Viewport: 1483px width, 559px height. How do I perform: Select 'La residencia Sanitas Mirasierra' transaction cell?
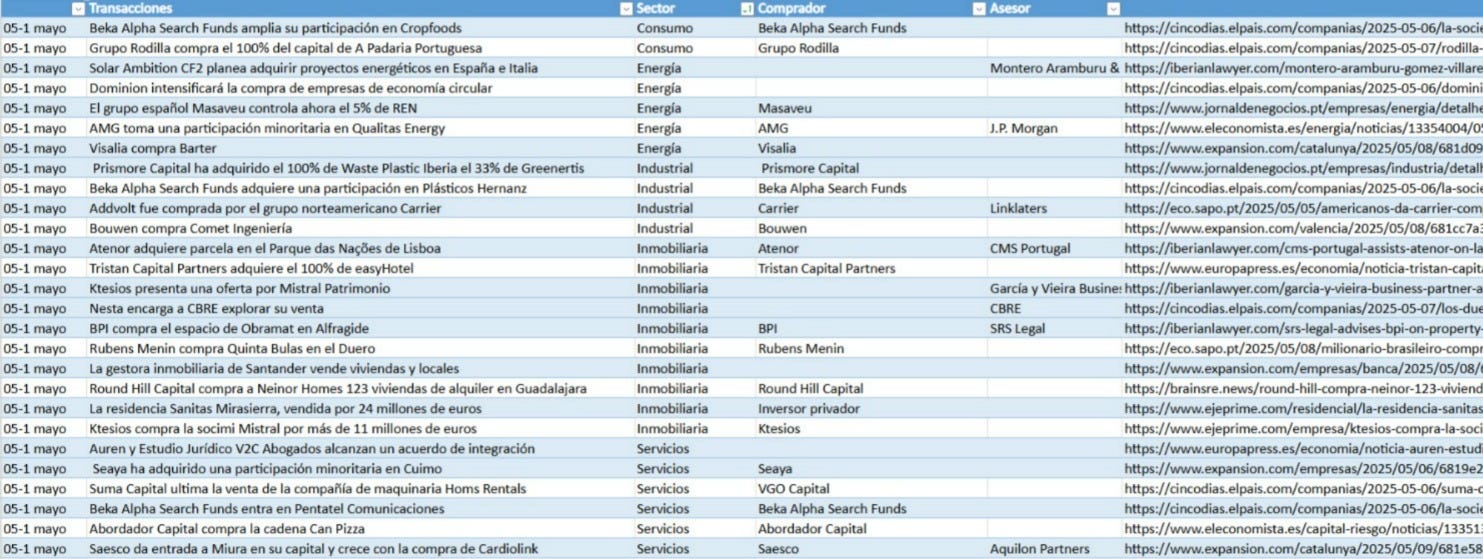click(x=360, y=408)
